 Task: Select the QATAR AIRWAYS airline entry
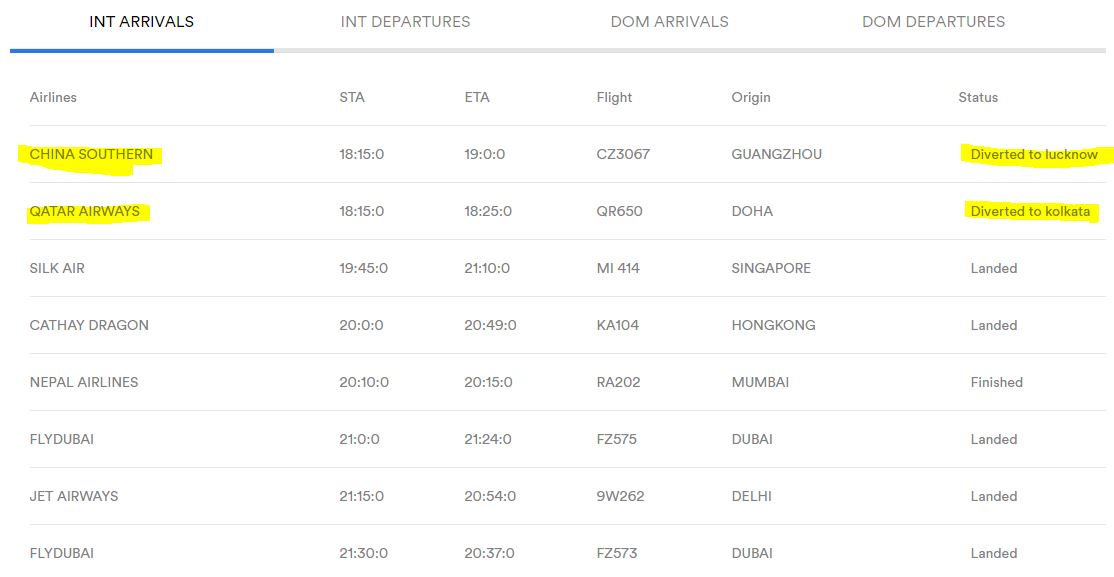coord(85,211)
